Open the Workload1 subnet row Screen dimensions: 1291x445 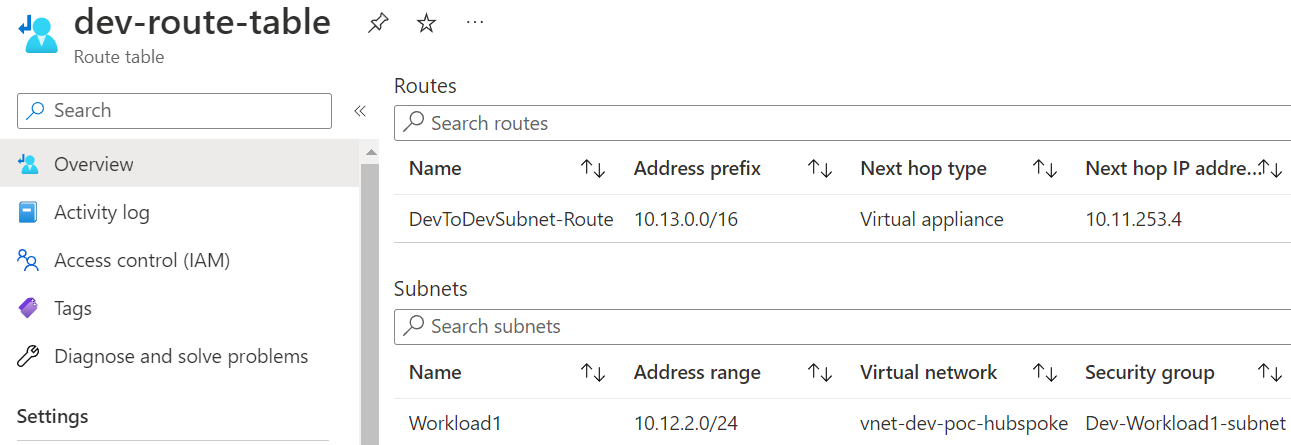(455, 423)
